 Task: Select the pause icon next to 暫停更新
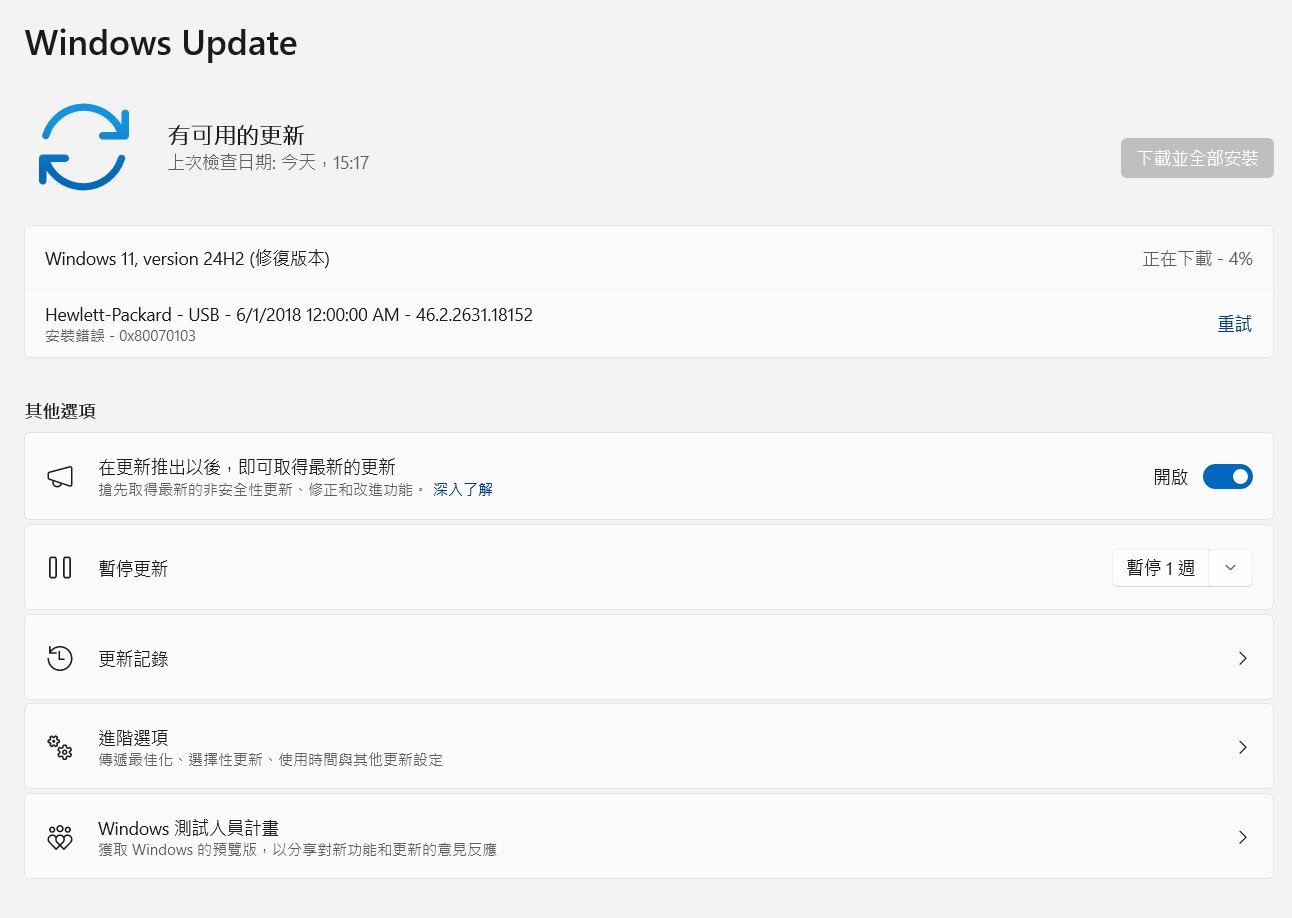point(60,567)
